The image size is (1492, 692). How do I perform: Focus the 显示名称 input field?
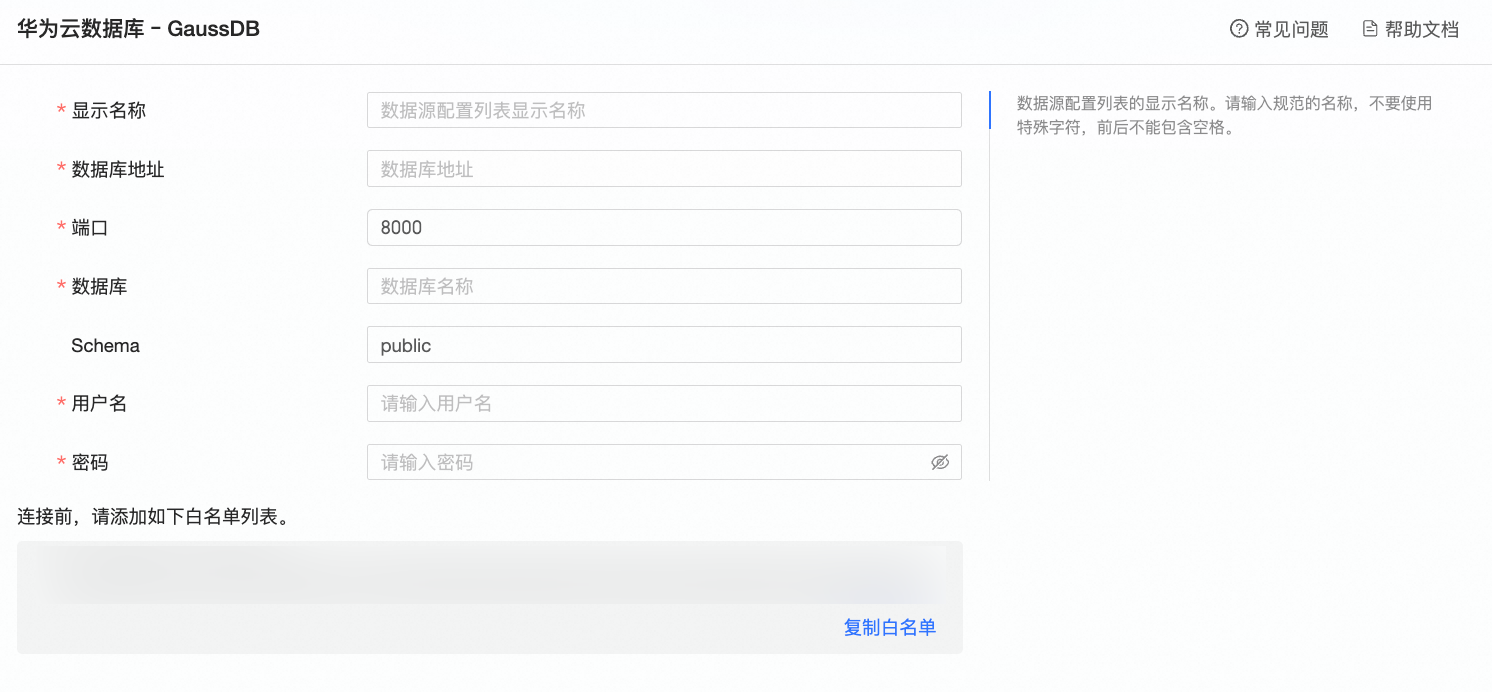click(x=664, y=110)
